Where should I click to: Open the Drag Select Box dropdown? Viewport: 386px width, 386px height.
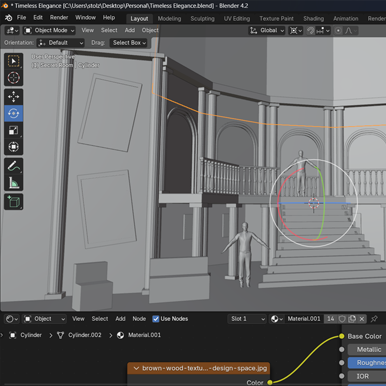pos(129,43)
